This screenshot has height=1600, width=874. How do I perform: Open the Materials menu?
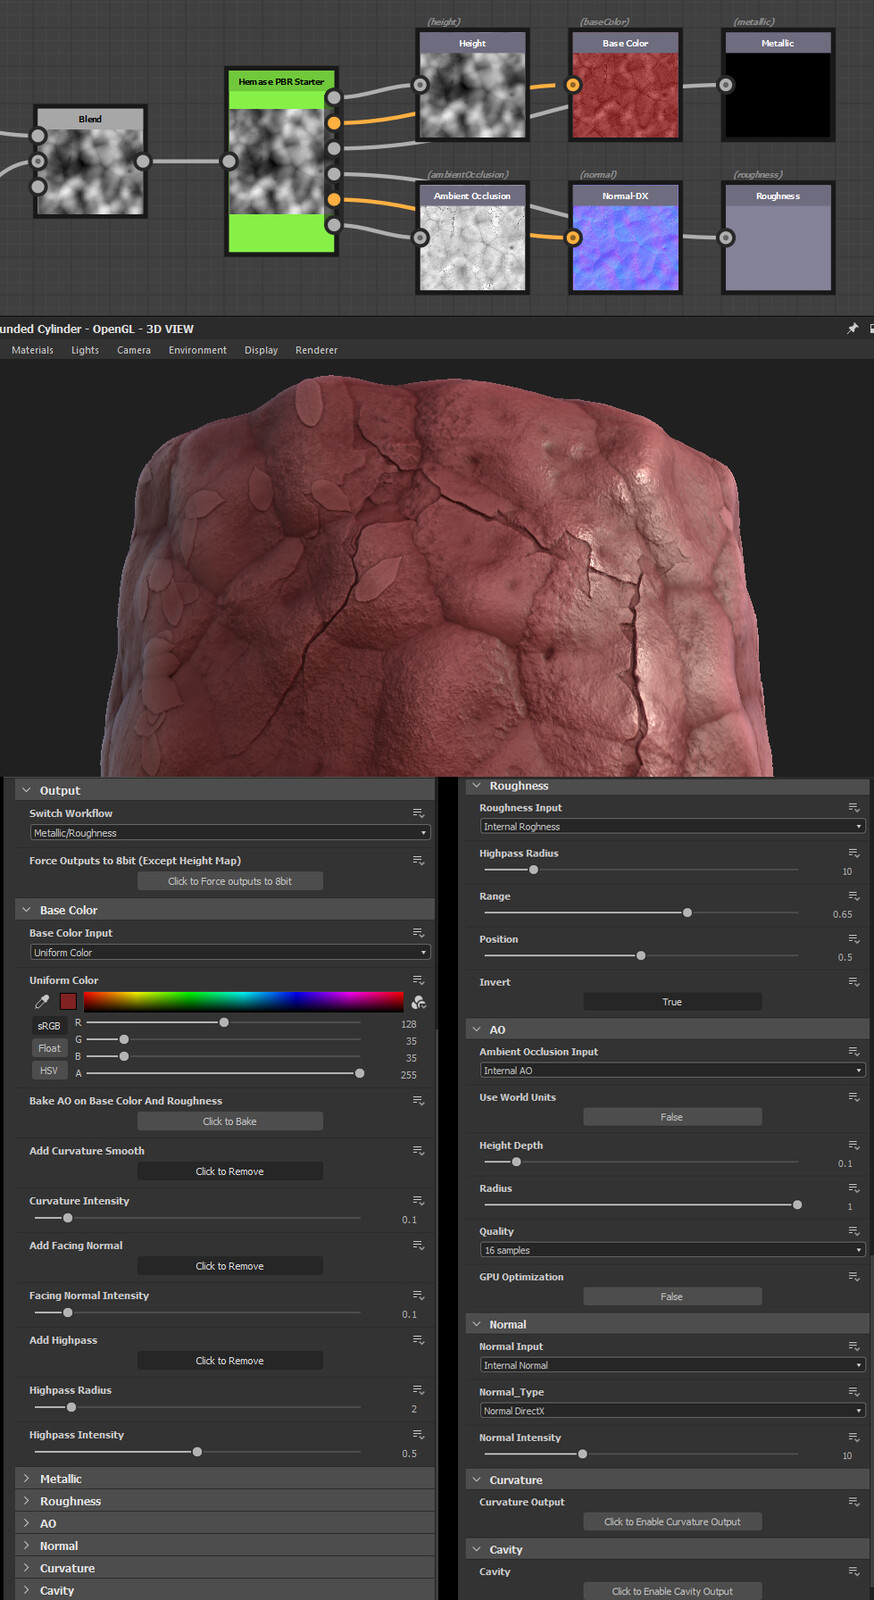click(32, 350)
